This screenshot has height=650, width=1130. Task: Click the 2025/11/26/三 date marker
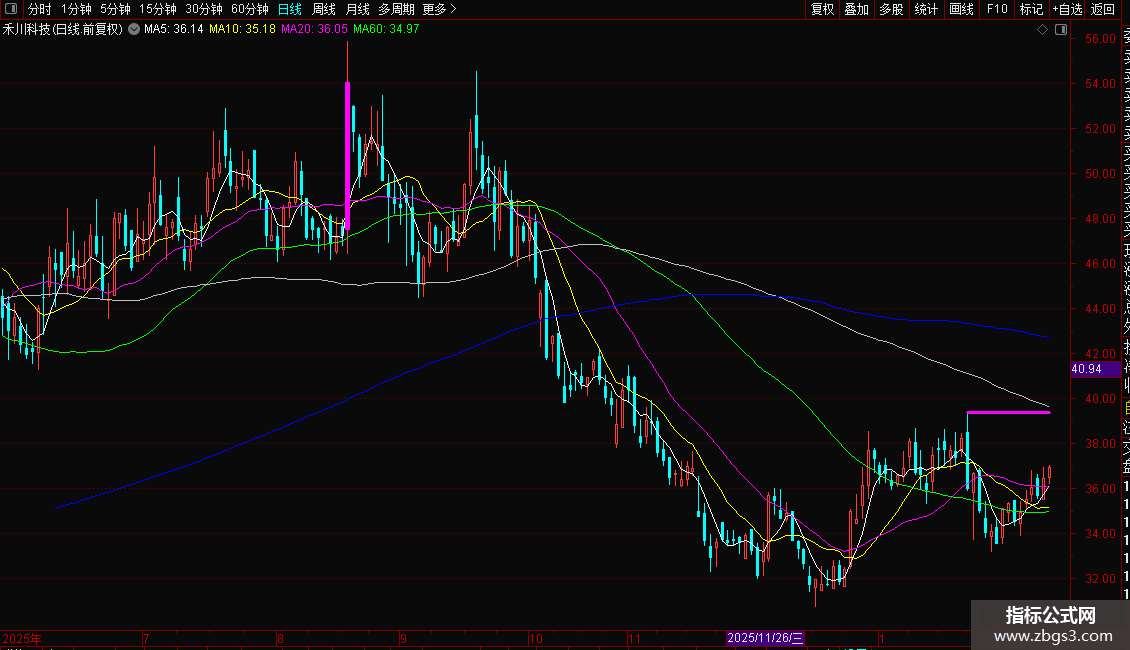[765, 638]
